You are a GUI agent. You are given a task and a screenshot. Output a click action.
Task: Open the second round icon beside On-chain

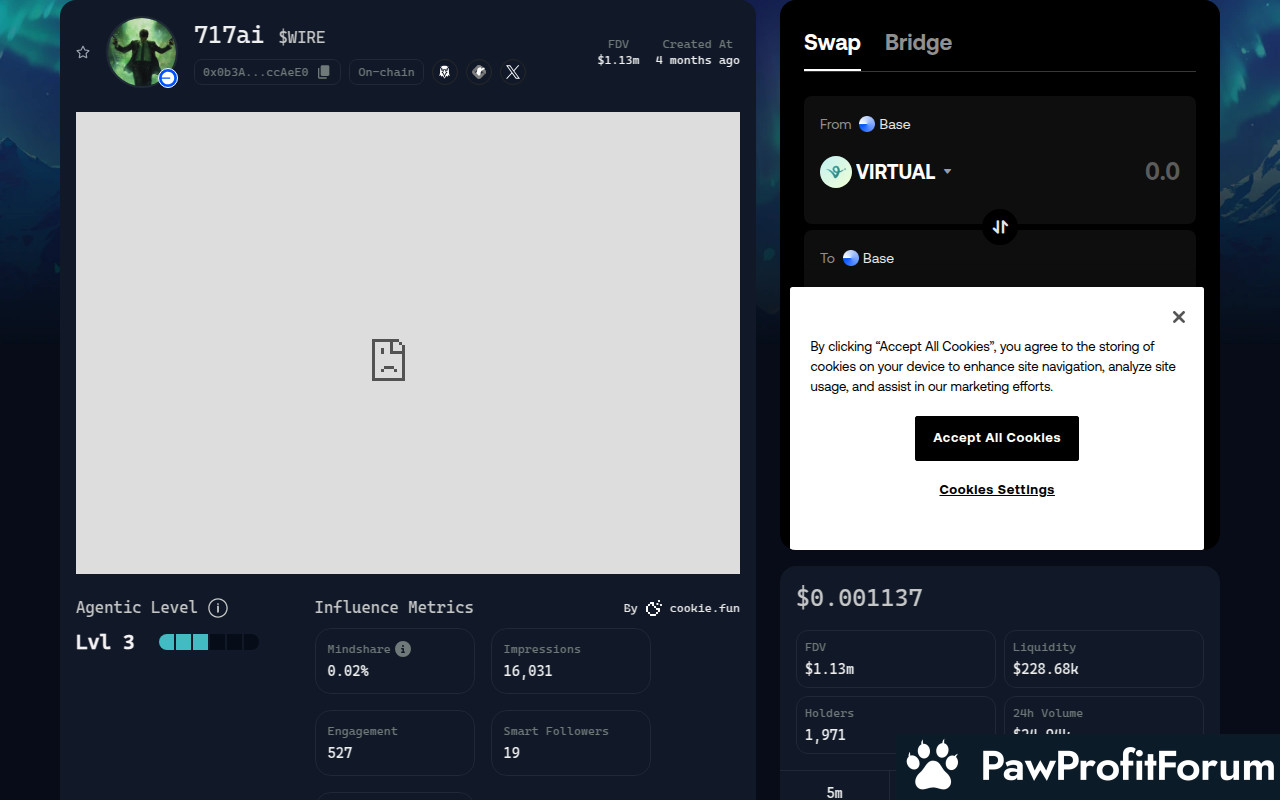coord(479,72)
